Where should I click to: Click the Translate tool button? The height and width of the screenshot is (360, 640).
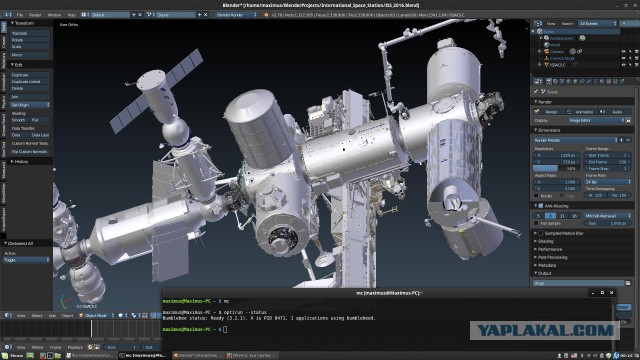(x=30, y=33)
